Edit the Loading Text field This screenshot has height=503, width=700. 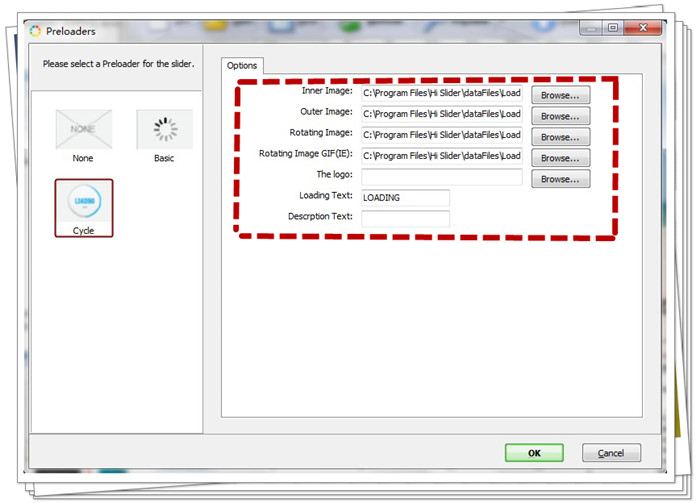click(404, 198)
